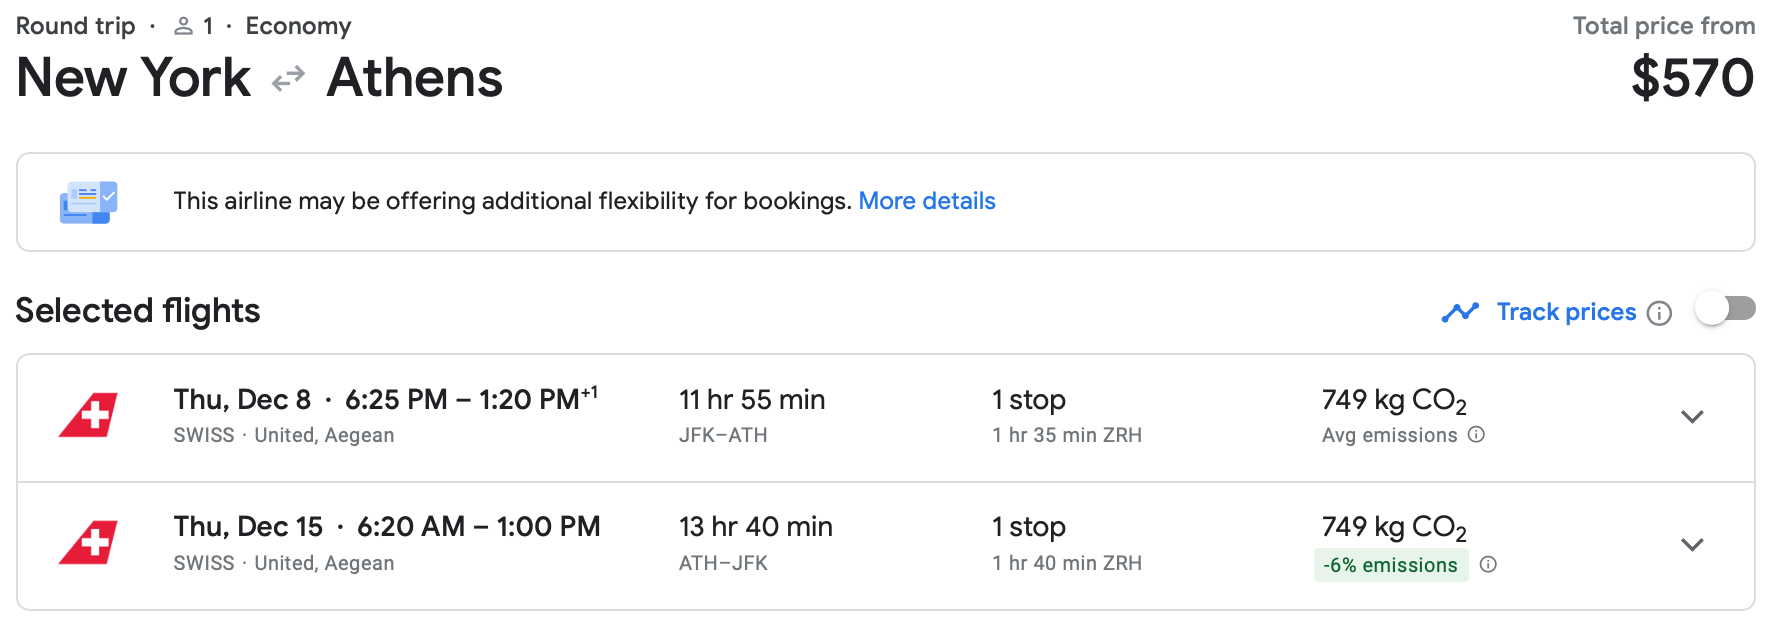Open the More details link
This screenshot has height=626, width=1782.
(926, 202)
